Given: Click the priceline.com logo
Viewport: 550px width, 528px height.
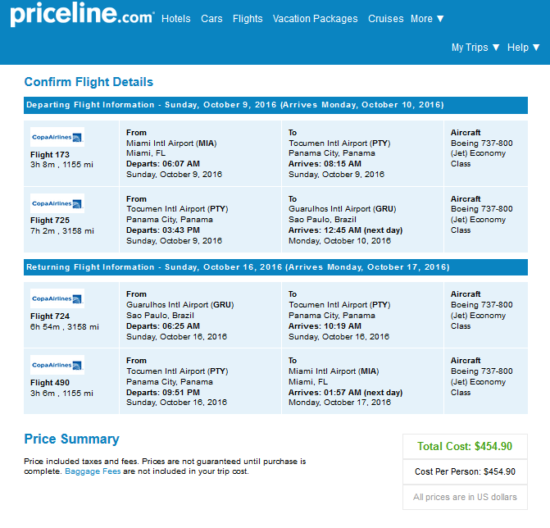Looking at the screenshot, I should [82, 14].
